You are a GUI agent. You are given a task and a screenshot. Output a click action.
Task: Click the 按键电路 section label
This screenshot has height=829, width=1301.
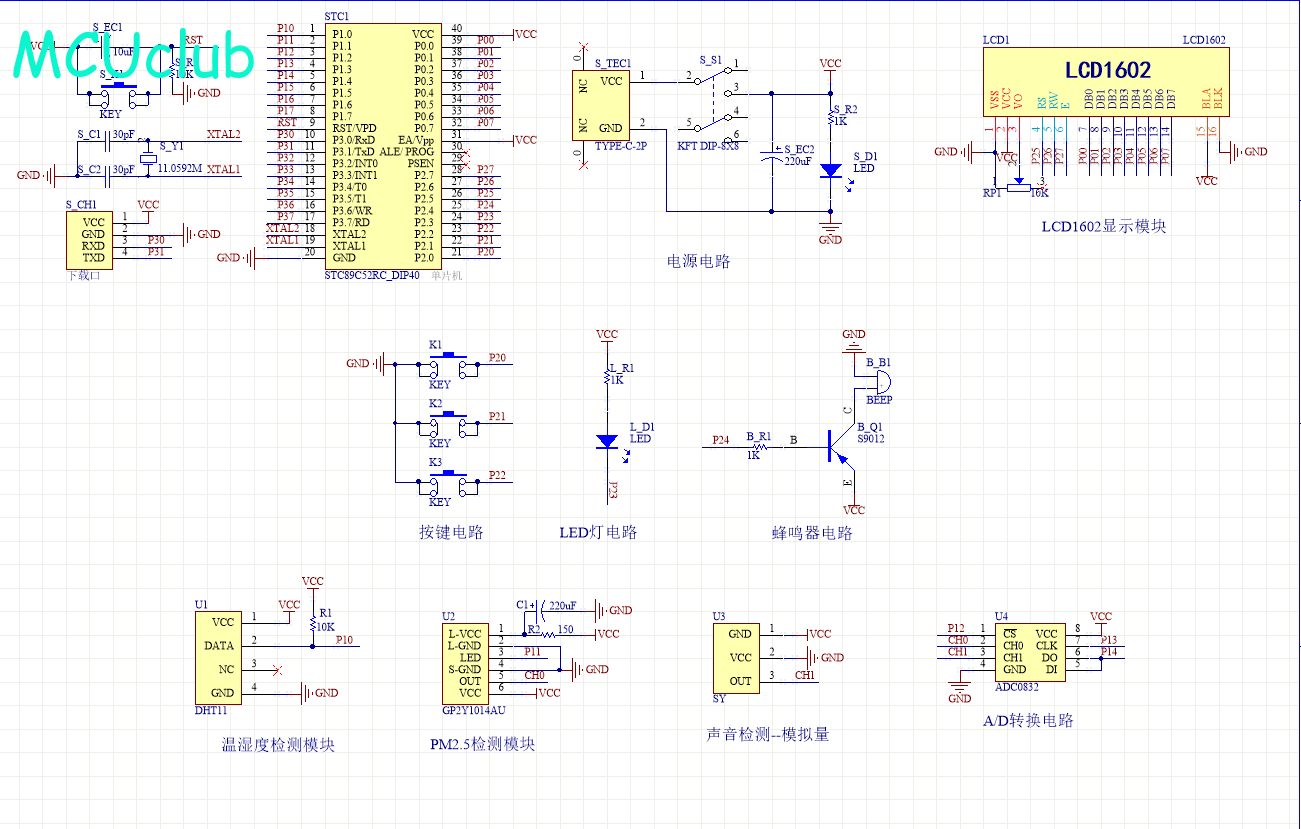coord(451,533)
